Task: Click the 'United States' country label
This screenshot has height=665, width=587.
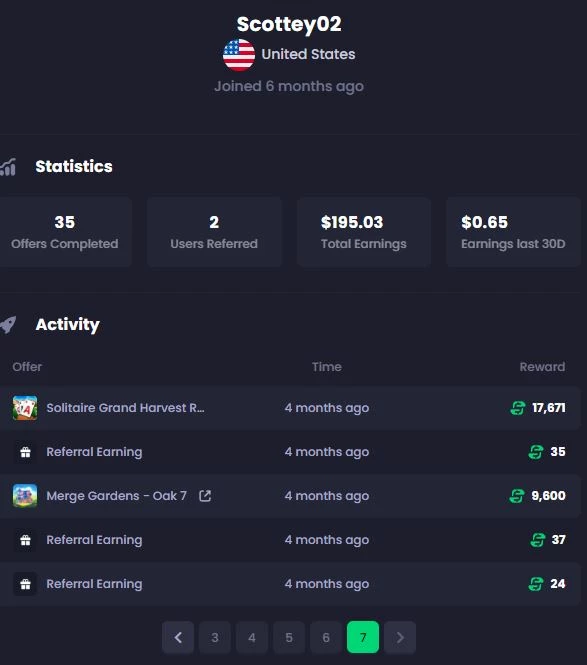Action: pyautogui.click(x=308, y=54)
